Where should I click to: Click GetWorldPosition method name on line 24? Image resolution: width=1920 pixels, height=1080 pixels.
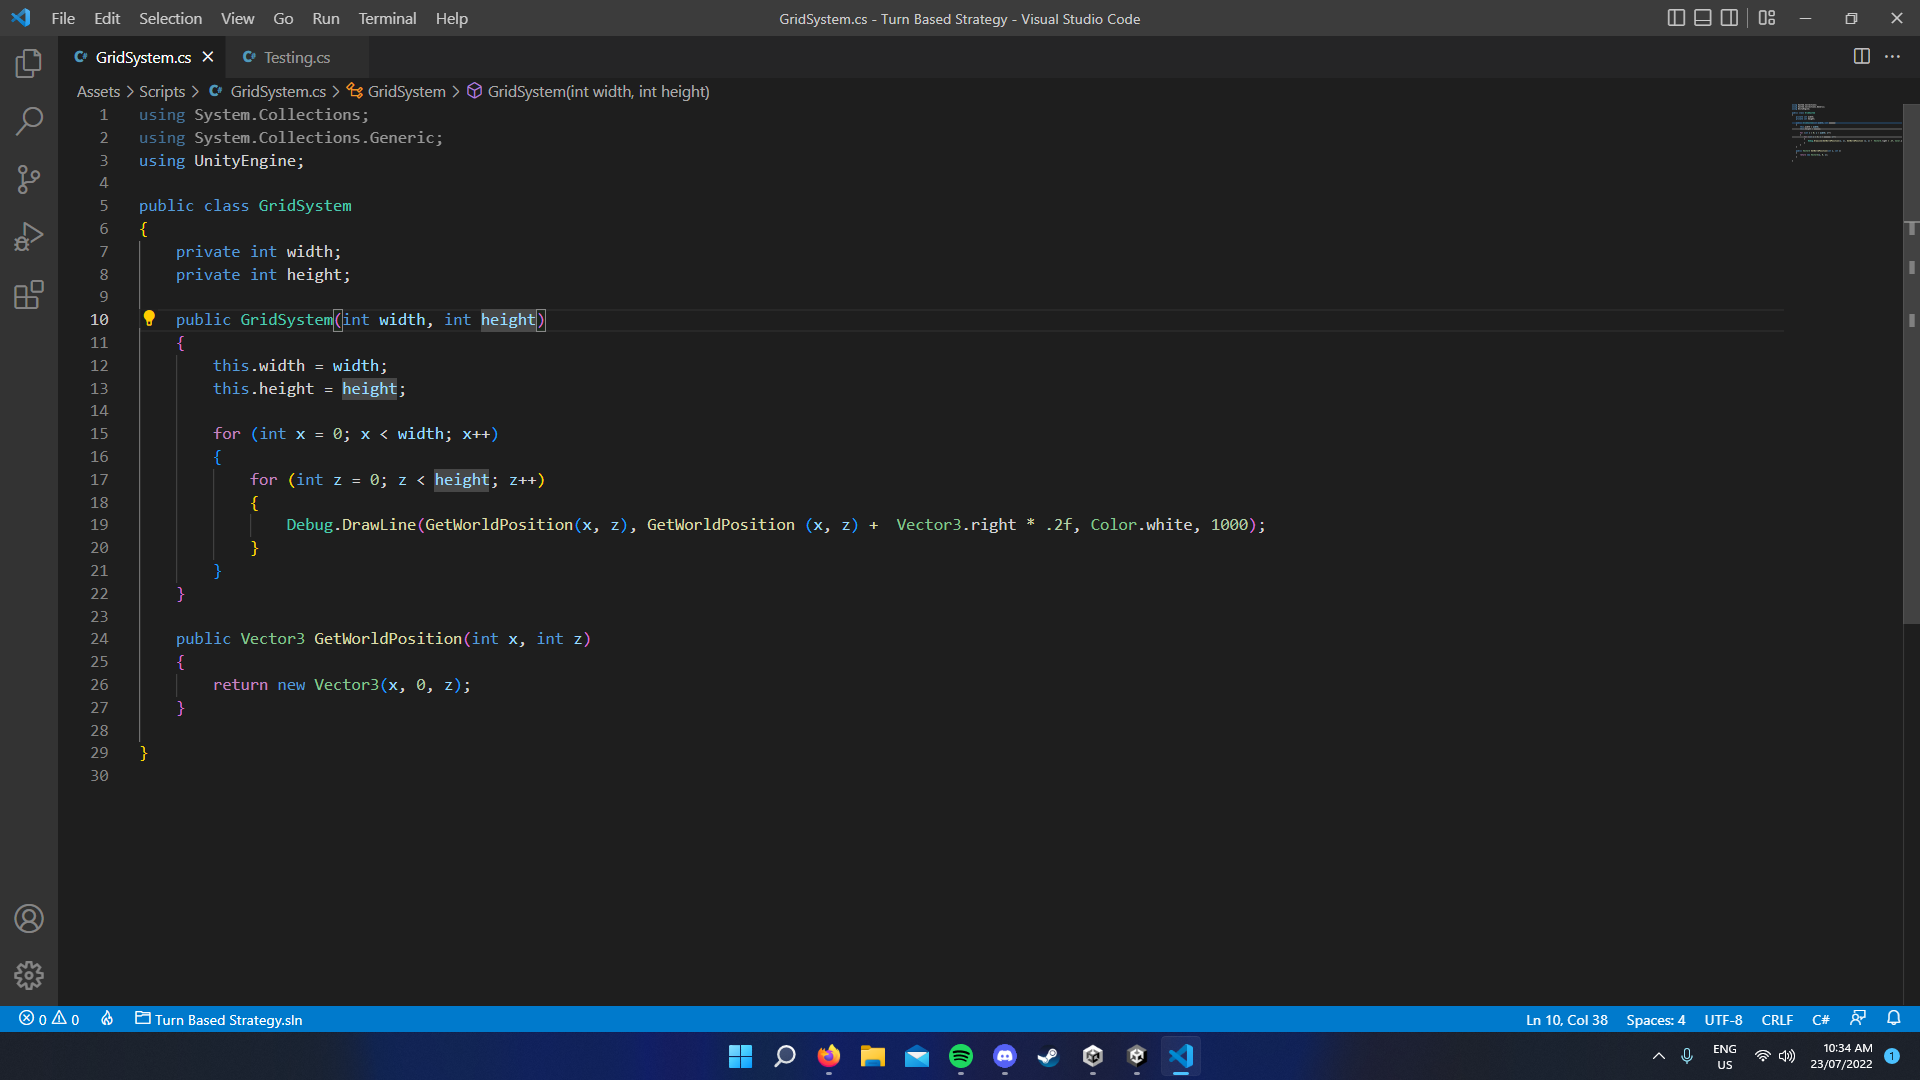pyautogui.click(x=388, y=638)
